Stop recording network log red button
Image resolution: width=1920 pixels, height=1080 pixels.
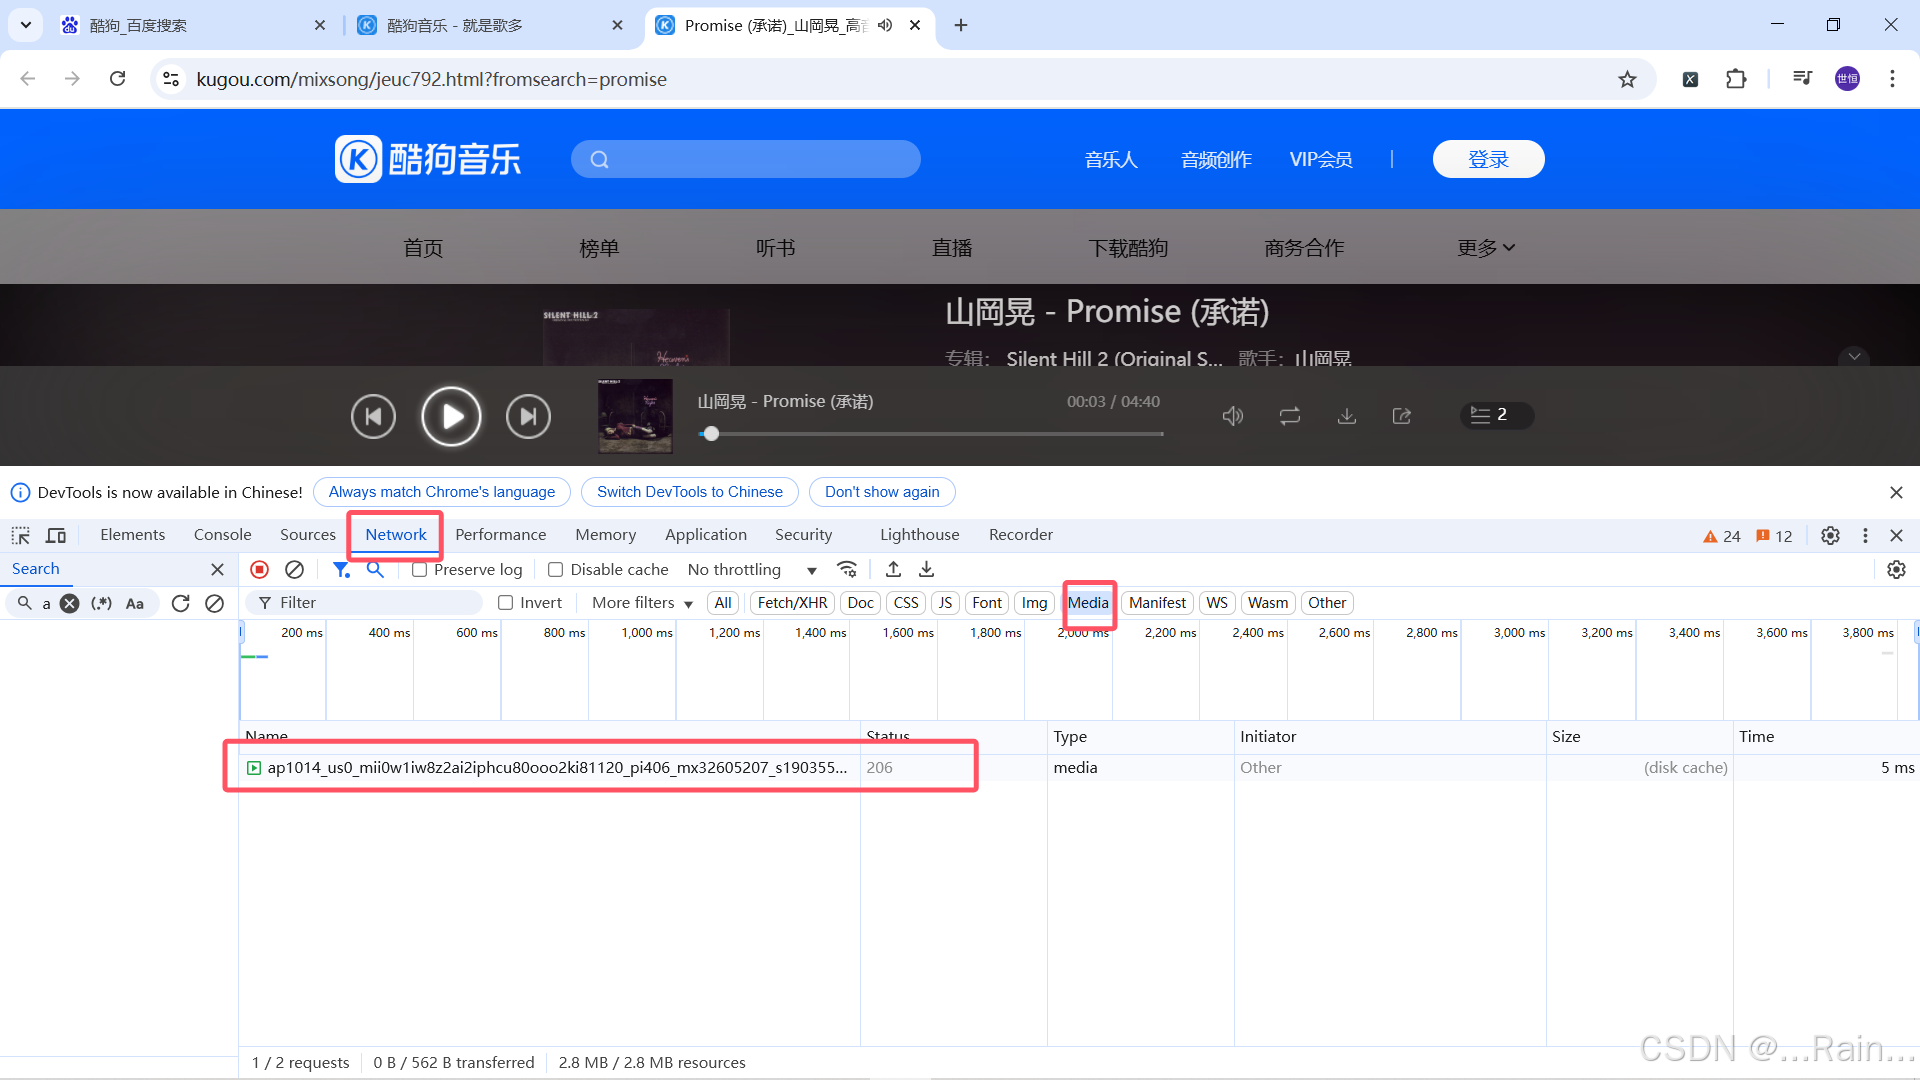tap(259, 569)
